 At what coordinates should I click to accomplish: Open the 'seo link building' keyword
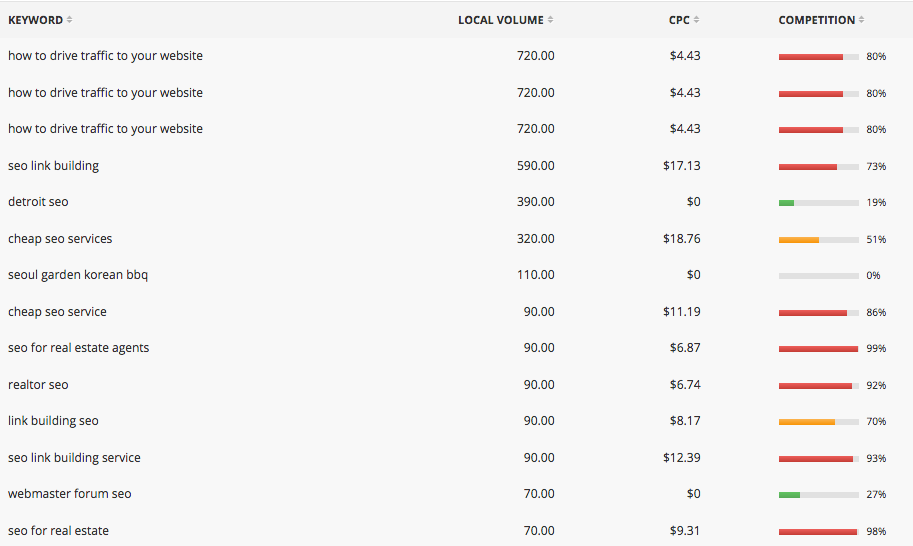coord(54,166)
